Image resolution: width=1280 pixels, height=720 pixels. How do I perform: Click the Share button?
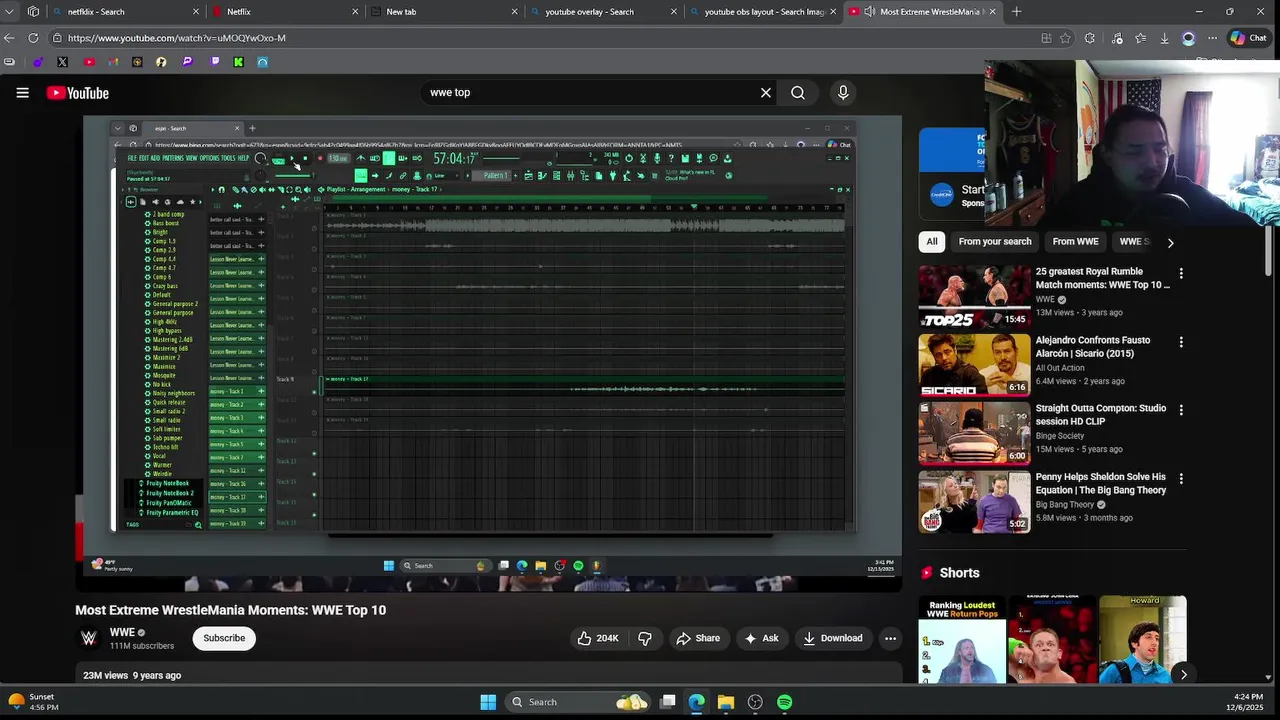698,638
